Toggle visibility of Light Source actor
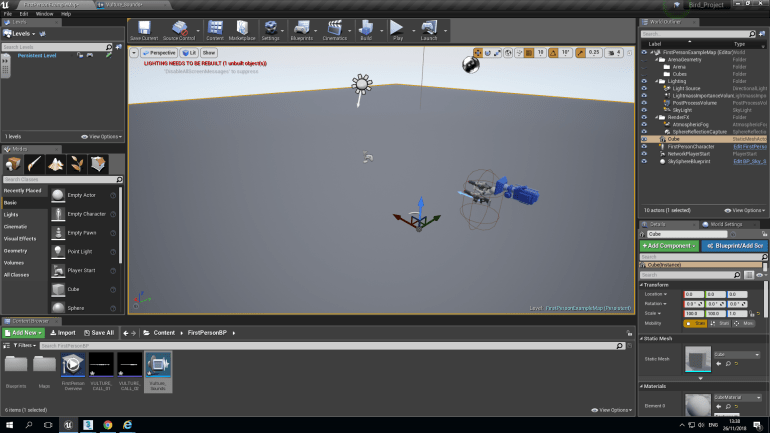This screenshot has width=770, height=433. (x=644, y=88)
